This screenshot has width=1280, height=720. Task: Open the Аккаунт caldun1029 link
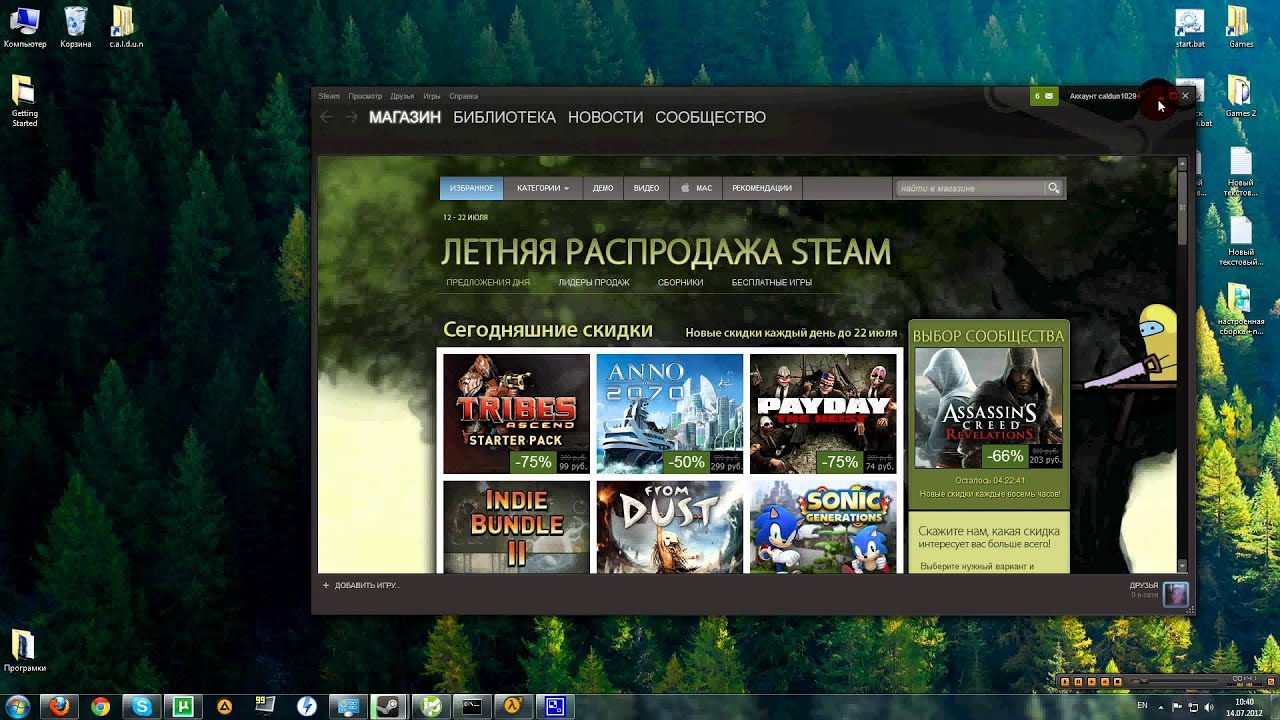pos(1103,96)
